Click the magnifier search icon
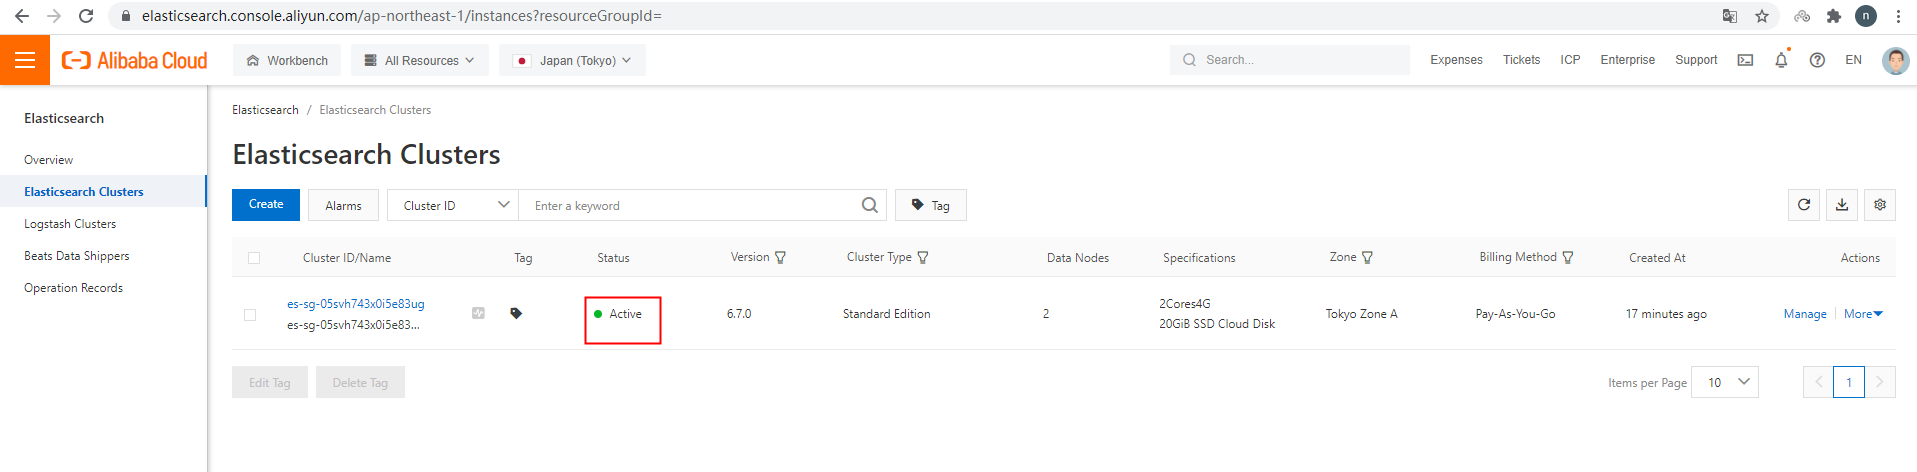This screenshot has width=1917, height=472. point(870,205)
